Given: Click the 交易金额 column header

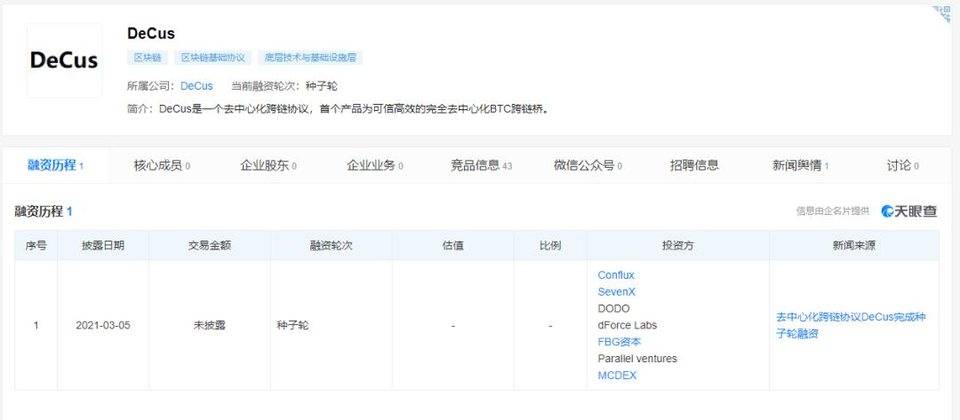Looking at the screenshot, I should pyautogui.click(x=209, y=246).
